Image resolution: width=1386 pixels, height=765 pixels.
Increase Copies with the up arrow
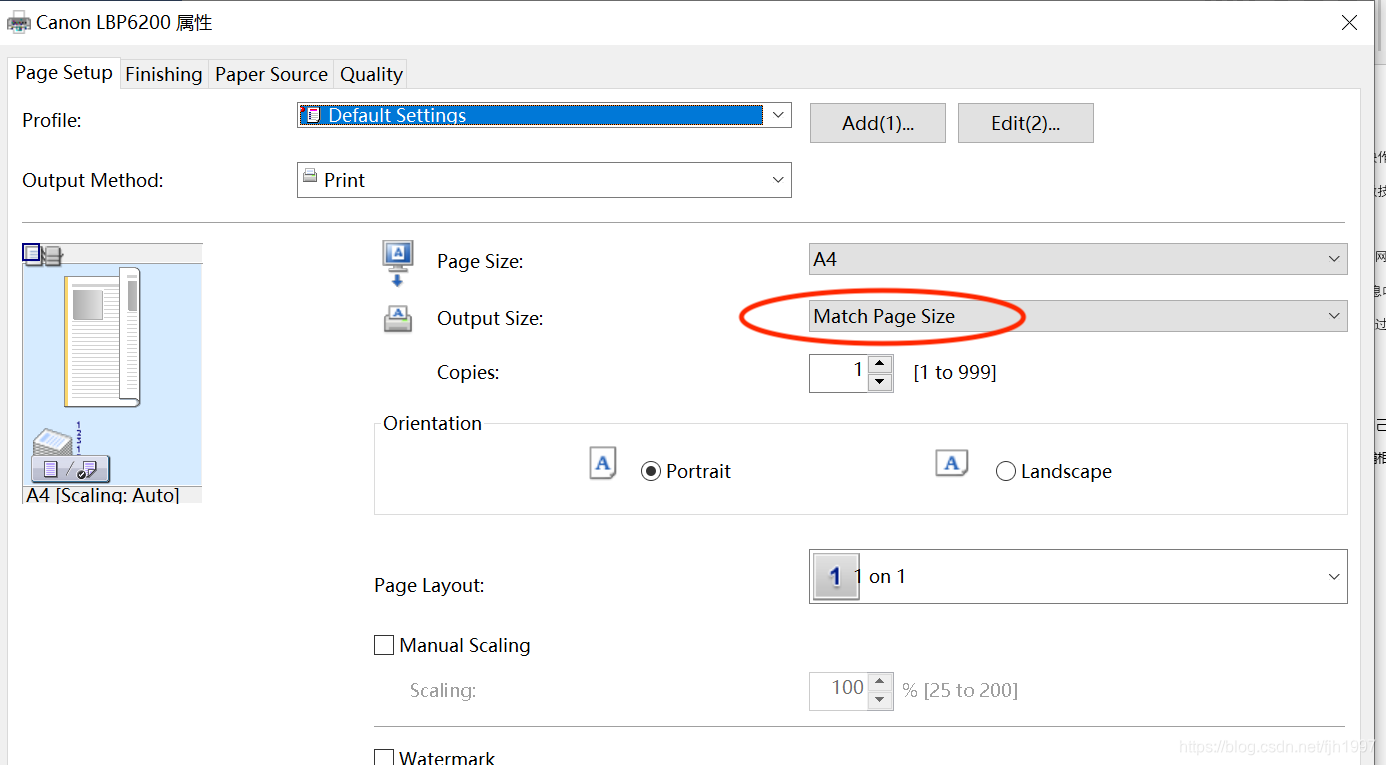coord(880,364)
